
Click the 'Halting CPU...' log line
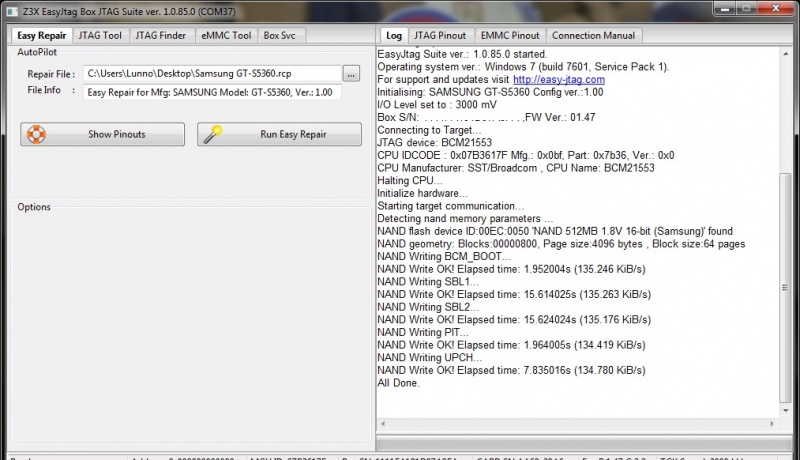tap(410, 181)
